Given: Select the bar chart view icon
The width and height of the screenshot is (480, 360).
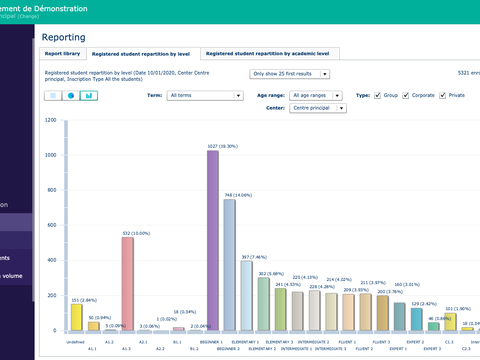Looking at the screenshot, I should 89,96.
